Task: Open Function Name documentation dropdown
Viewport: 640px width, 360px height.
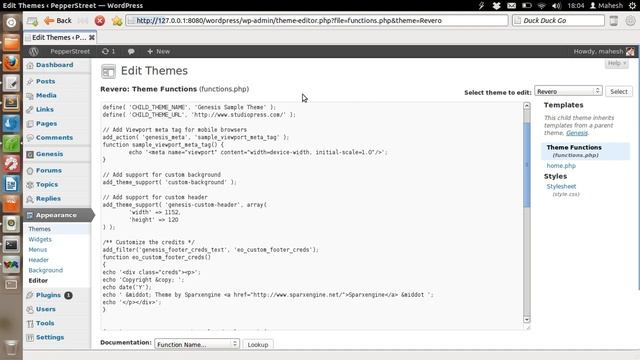Action: (x=196, y=344)
